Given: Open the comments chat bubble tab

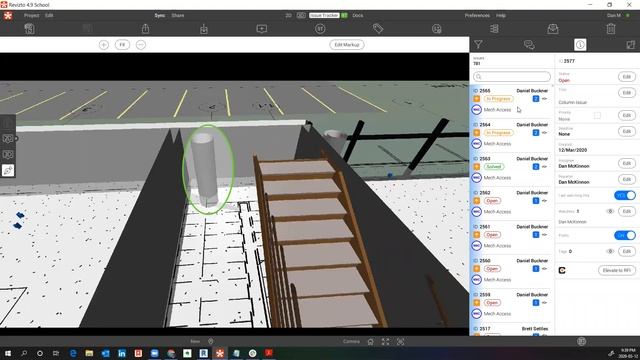Looking at the screenshot, I should click(x=529, y=44).
